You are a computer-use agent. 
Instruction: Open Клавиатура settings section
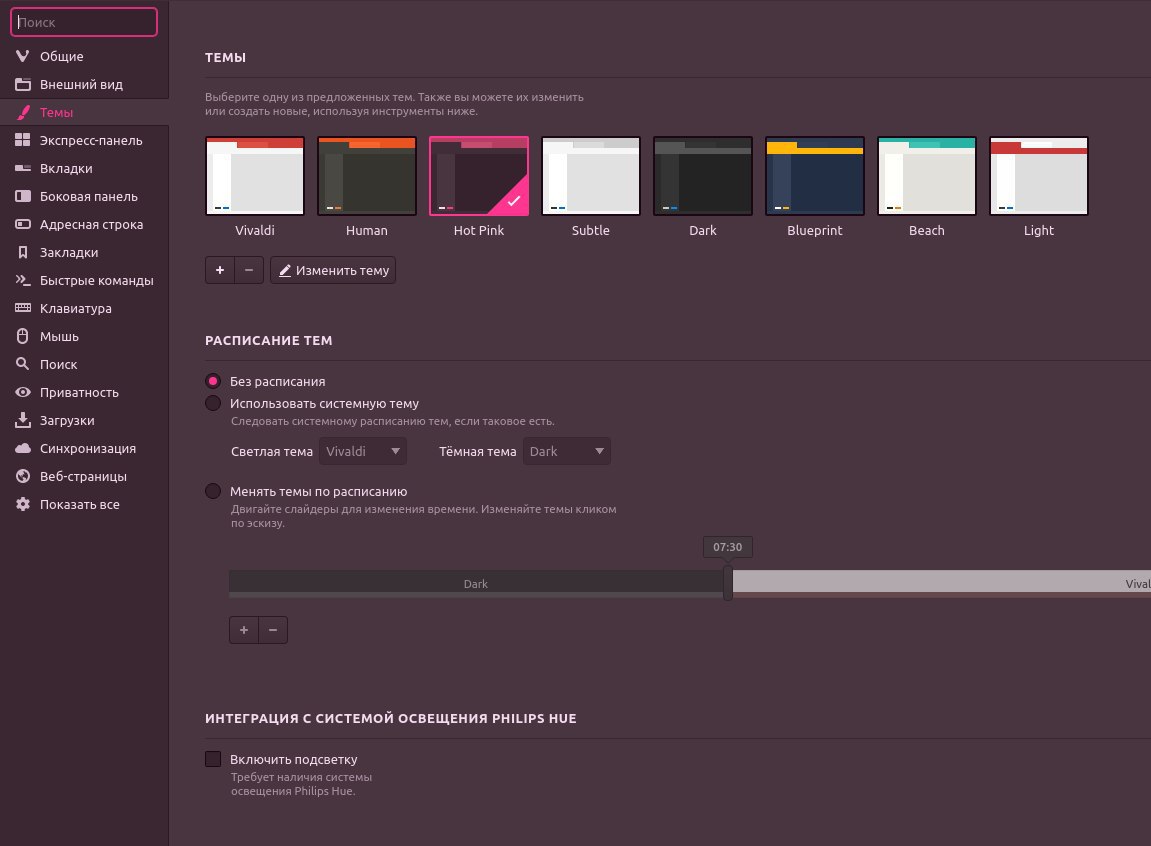[x=84, y=308]
